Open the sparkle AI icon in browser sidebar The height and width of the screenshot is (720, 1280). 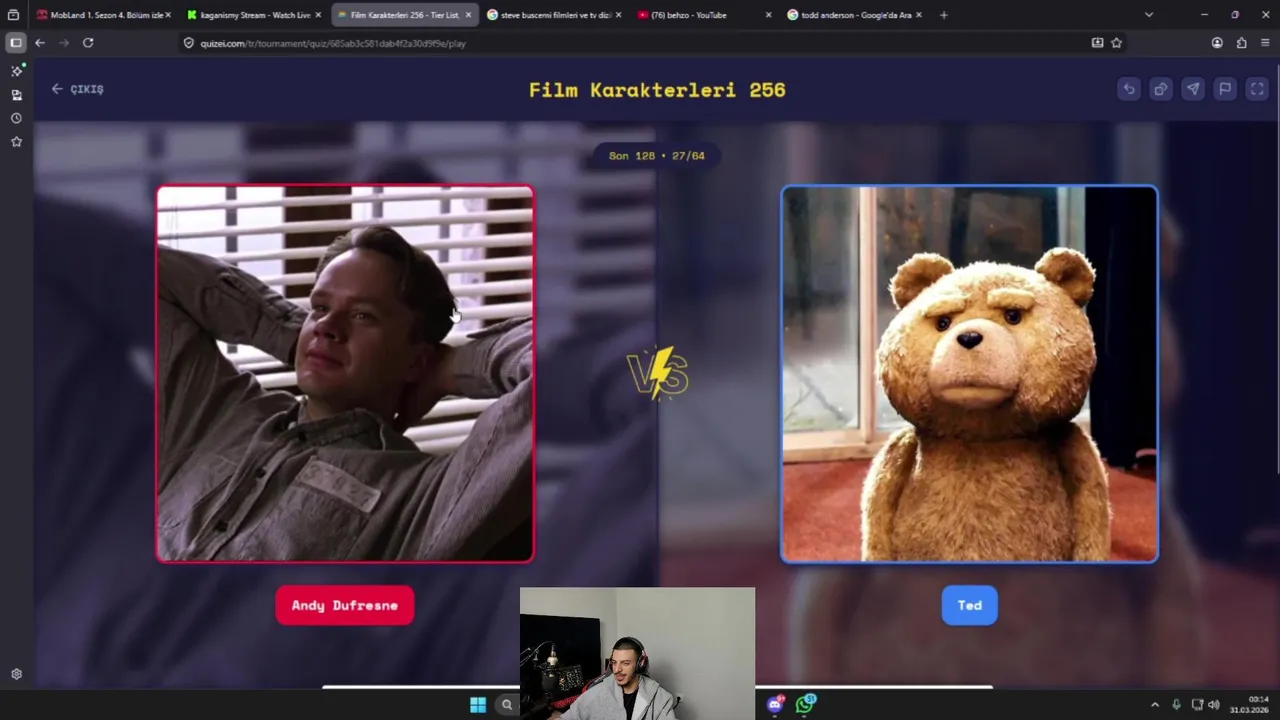pos(16,71)
